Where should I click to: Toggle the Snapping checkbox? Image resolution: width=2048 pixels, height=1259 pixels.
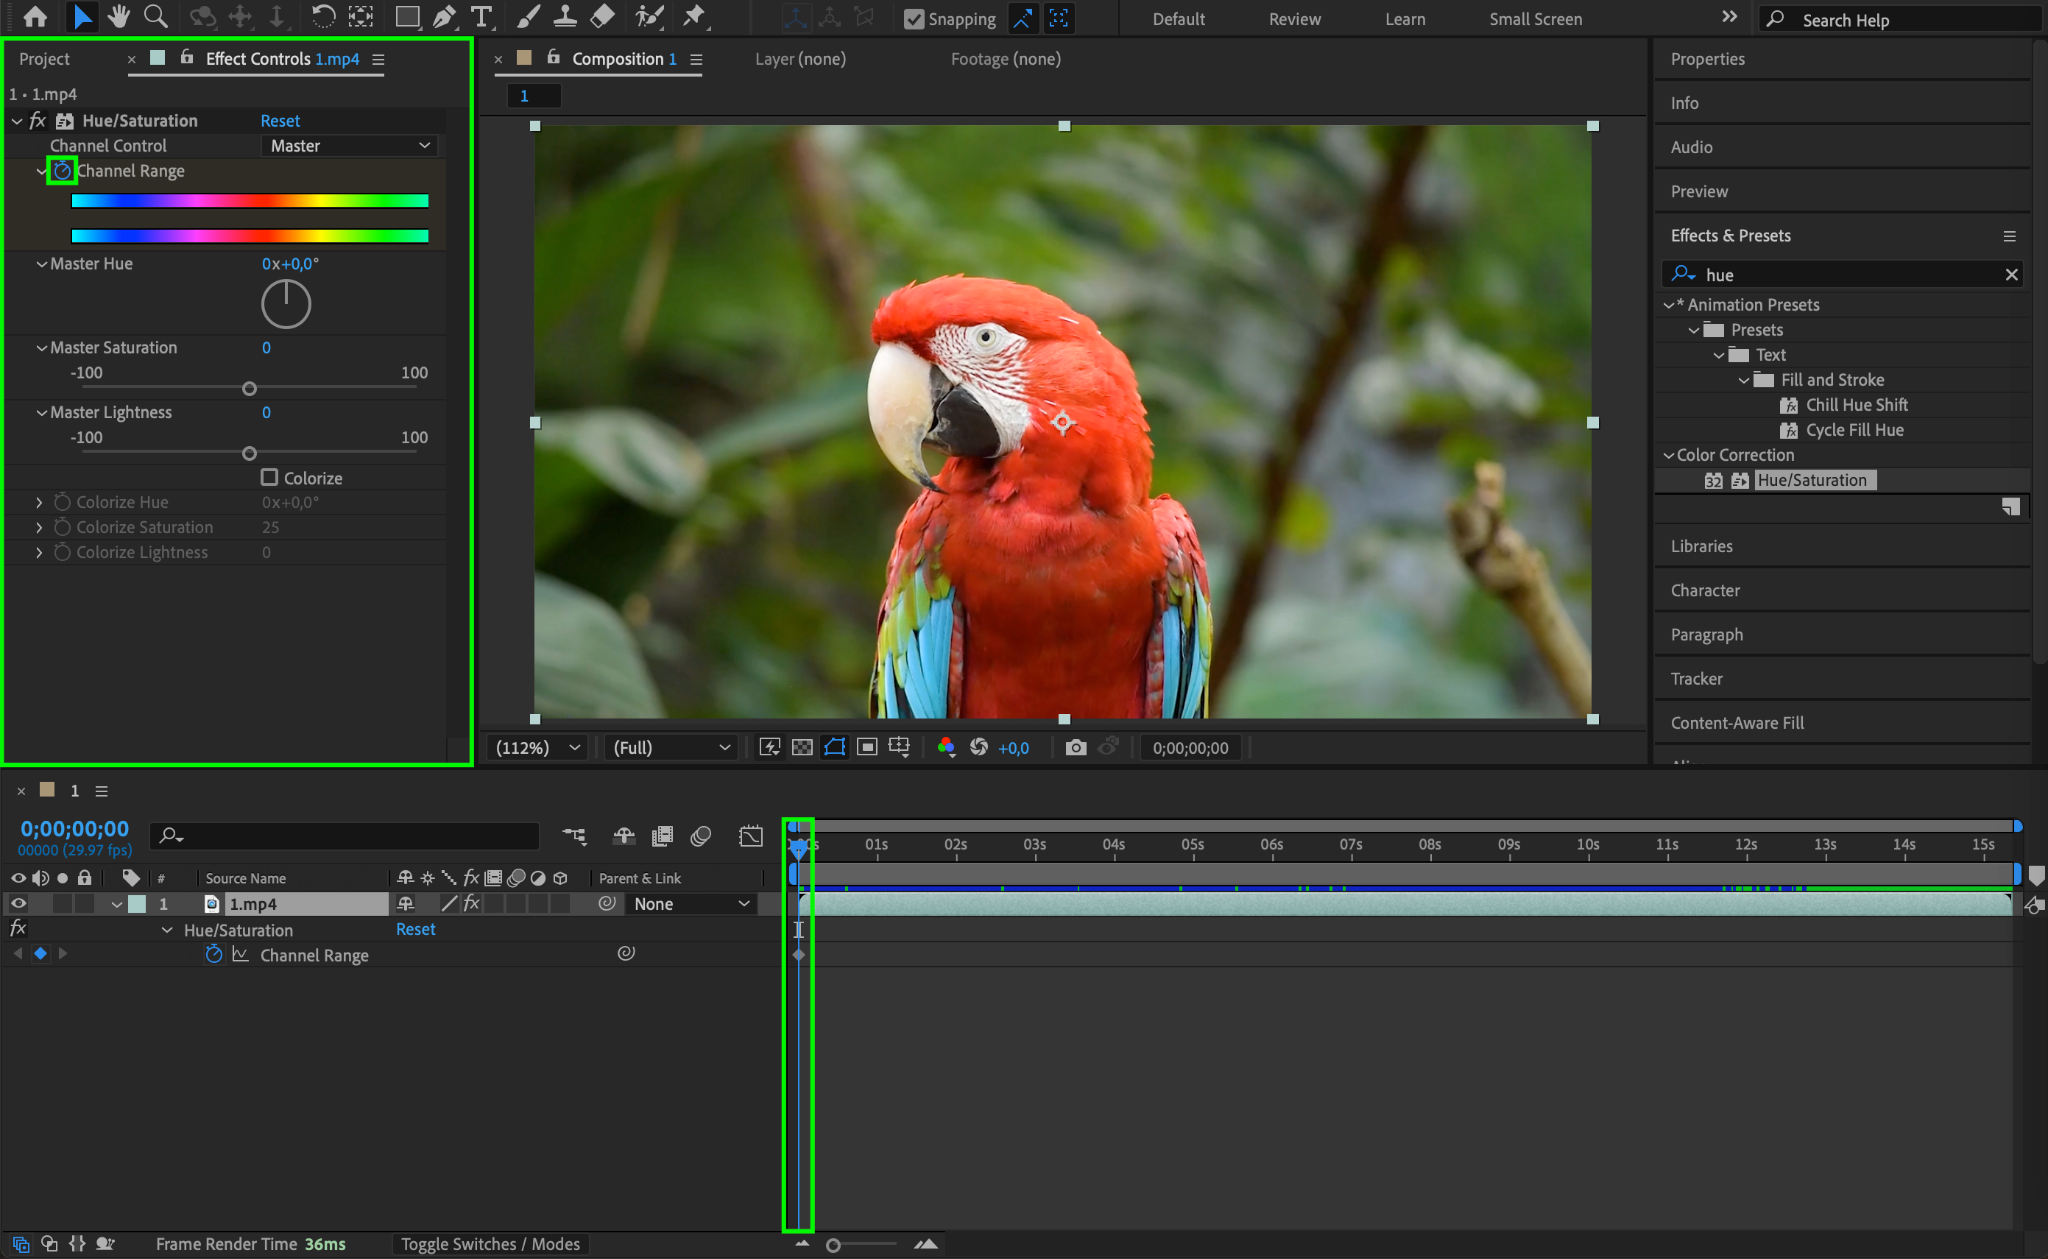click(914, 19)
